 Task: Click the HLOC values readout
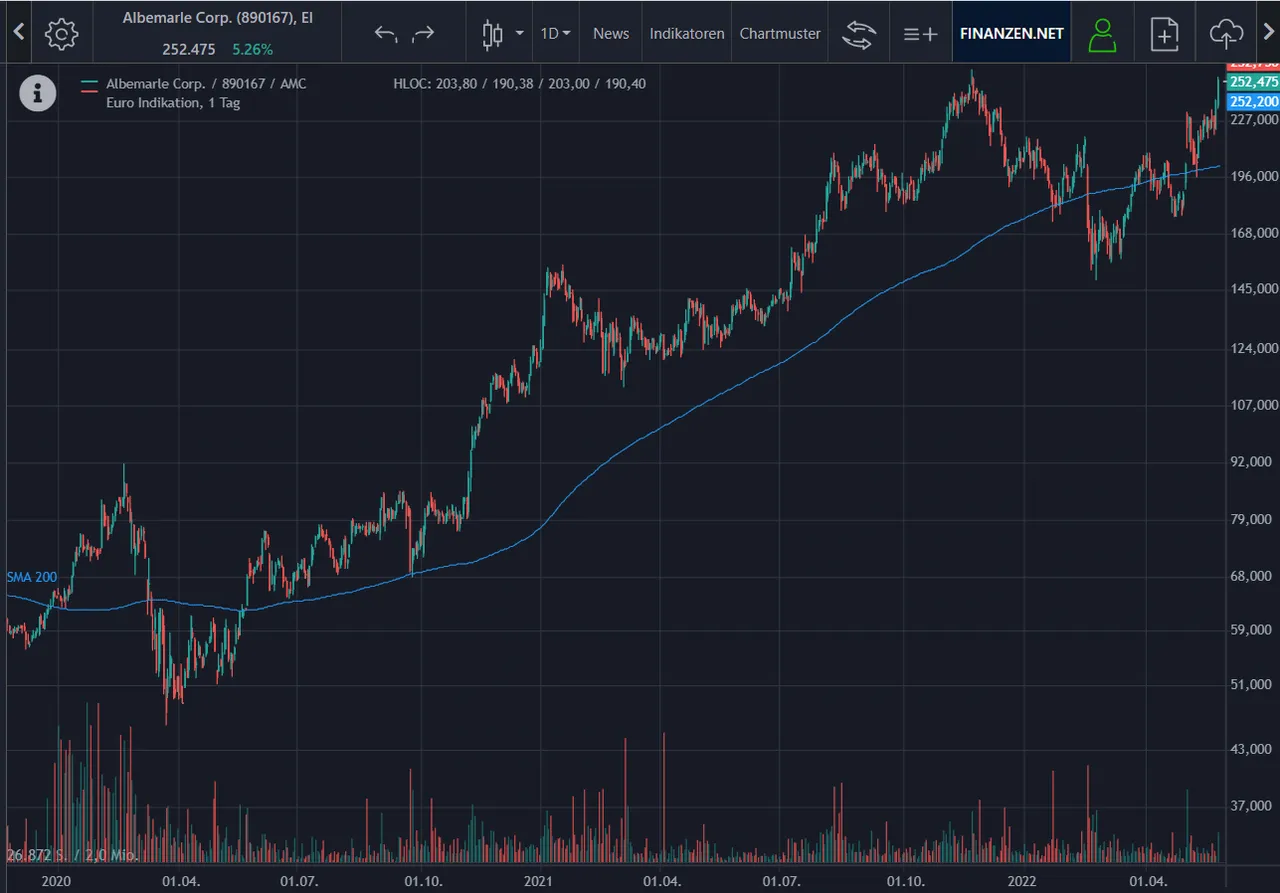point(520,84)
